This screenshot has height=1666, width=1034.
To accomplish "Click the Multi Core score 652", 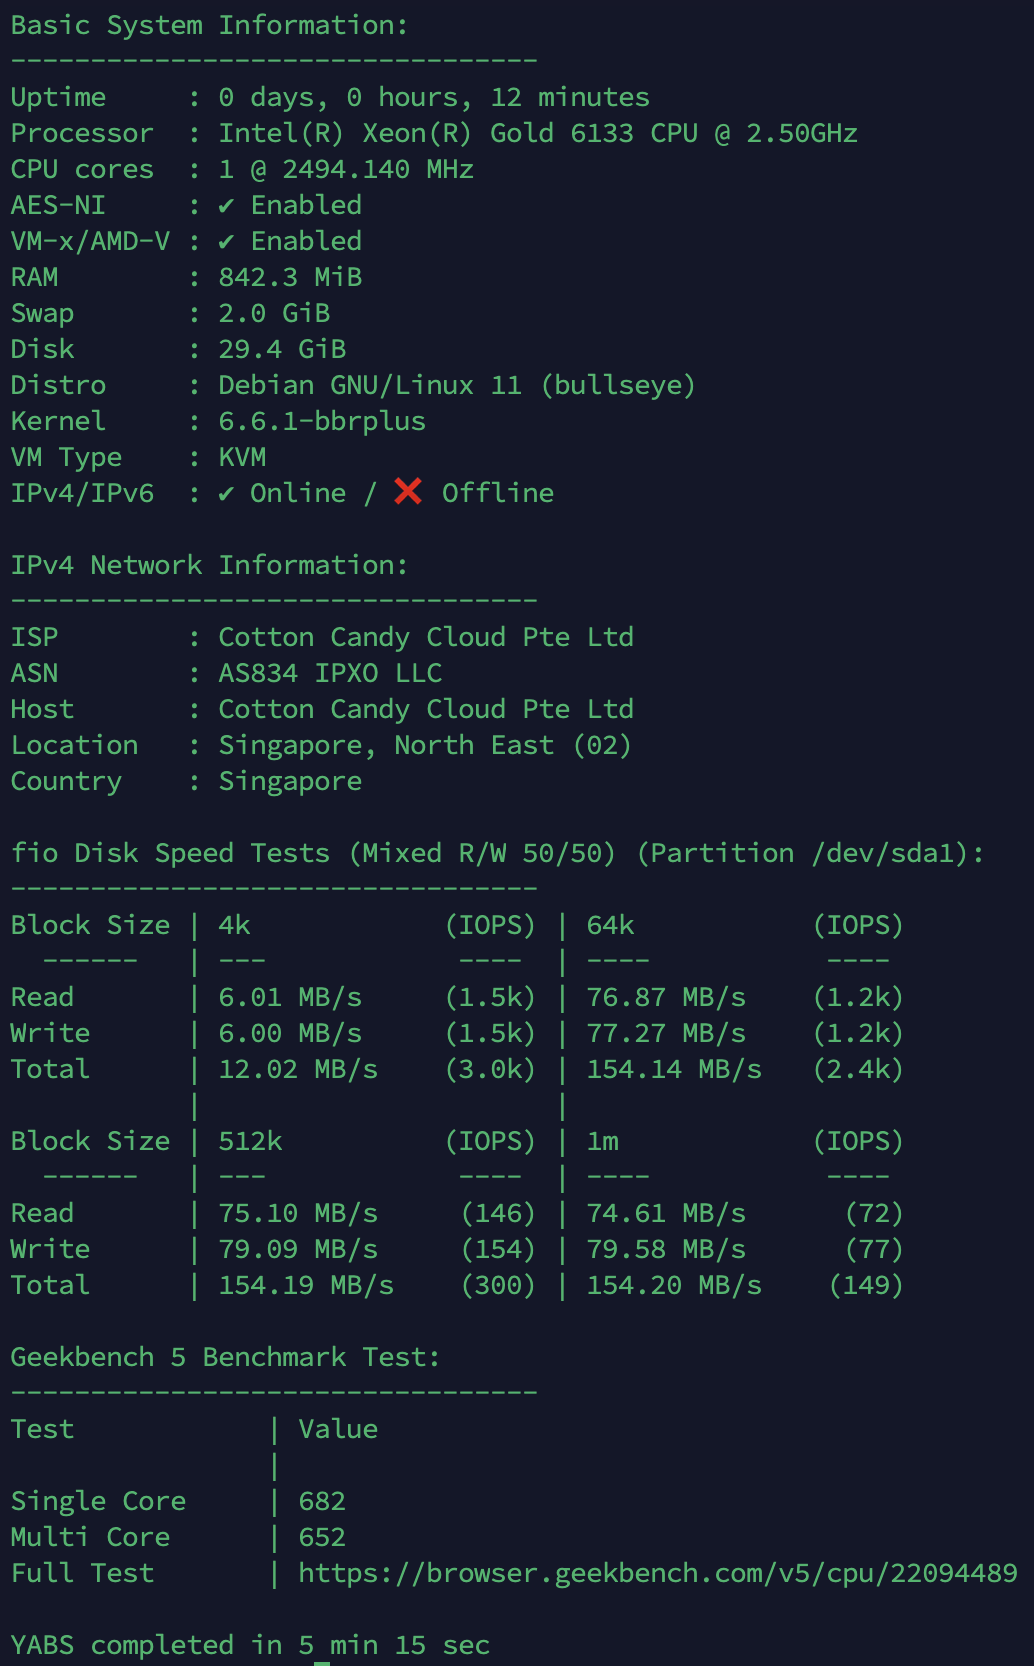I will (322, 1537).
